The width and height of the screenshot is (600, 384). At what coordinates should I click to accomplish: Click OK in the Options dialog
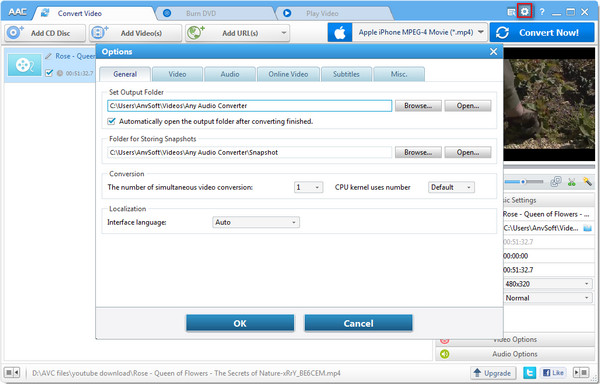click(240, 323)
